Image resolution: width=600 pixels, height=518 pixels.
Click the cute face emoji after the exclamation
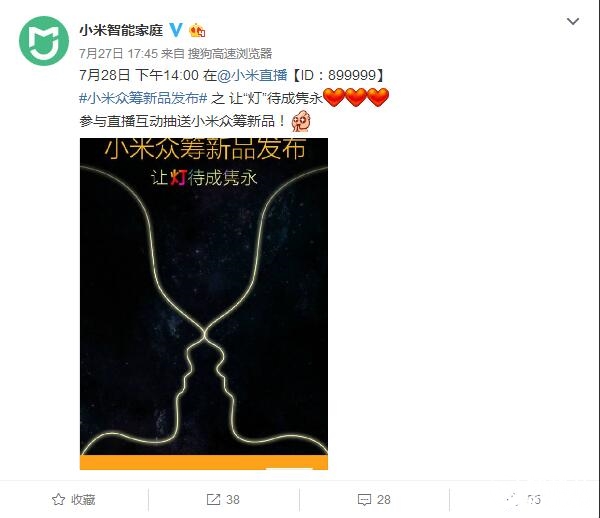[301, 121]
